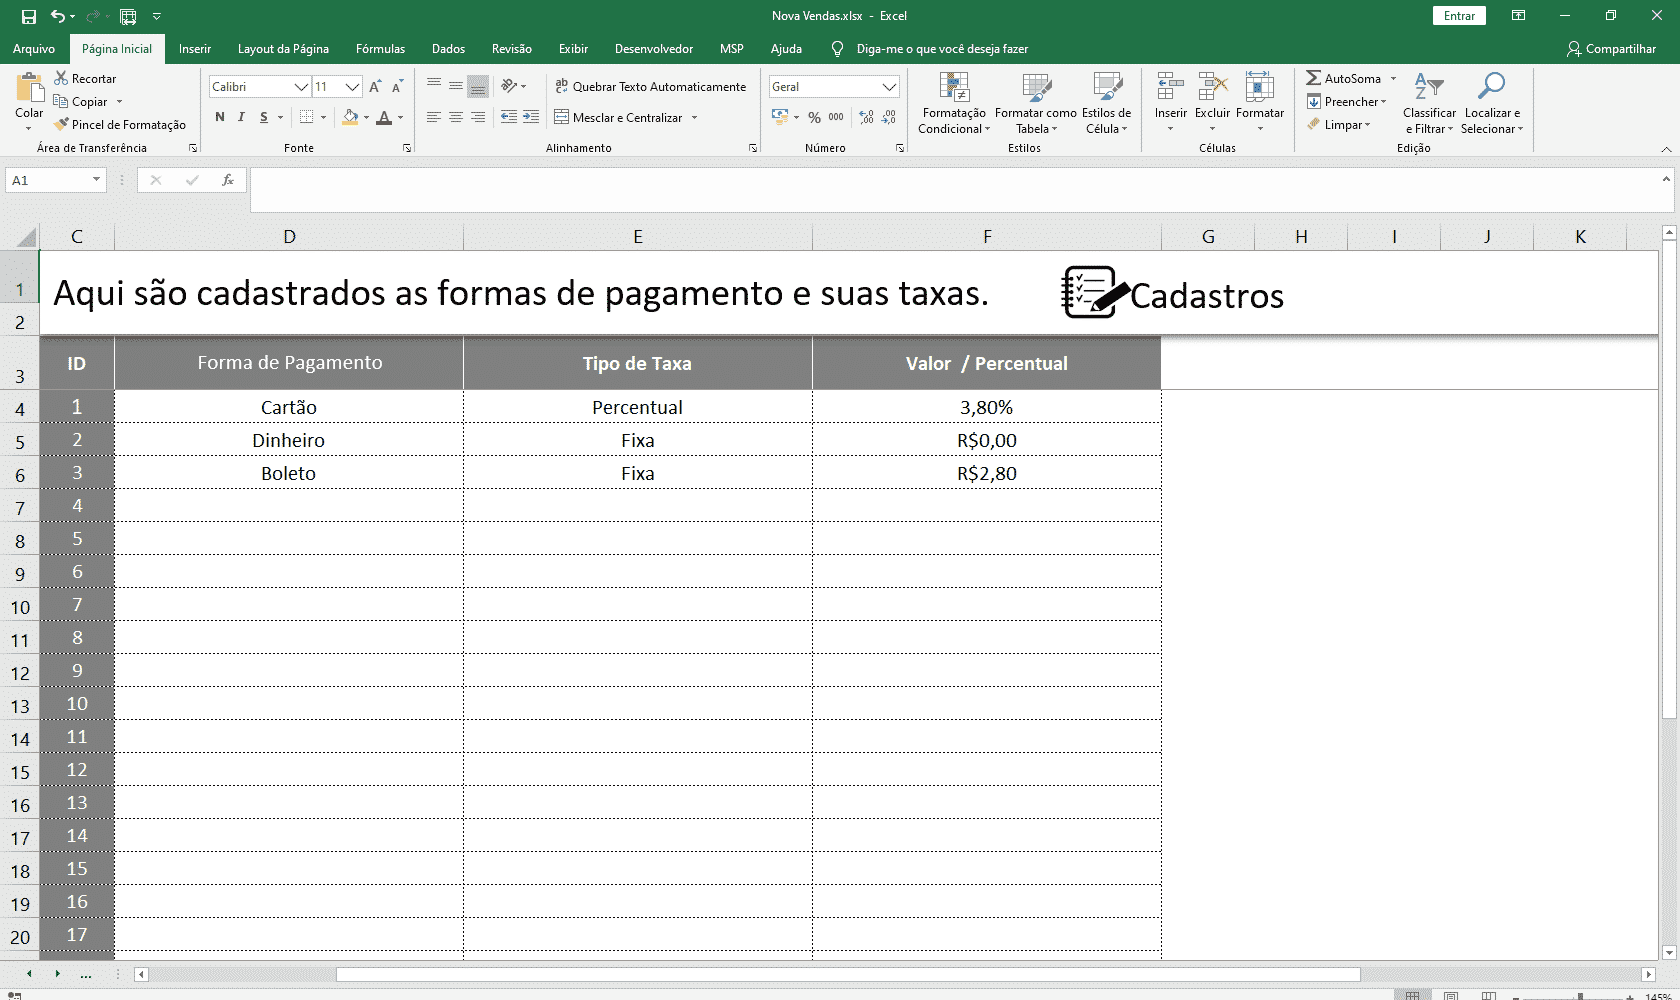Open Classificar e Filtrar
Viewport: 1680px width, 1000px height.
pos(1429,103)
